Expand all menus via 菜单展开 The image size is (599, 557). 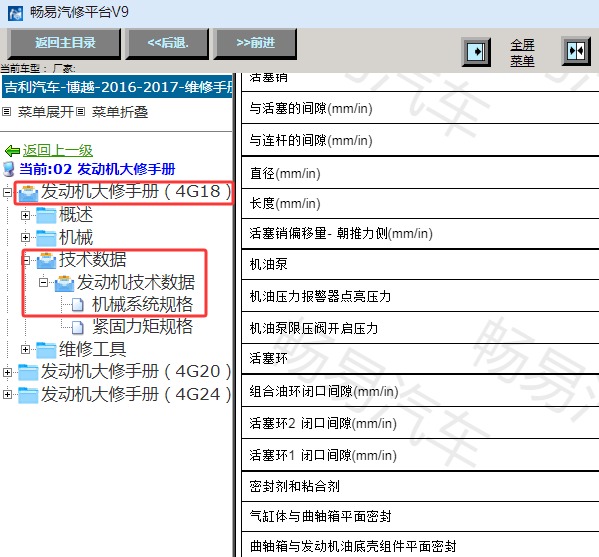click(45, 112)
